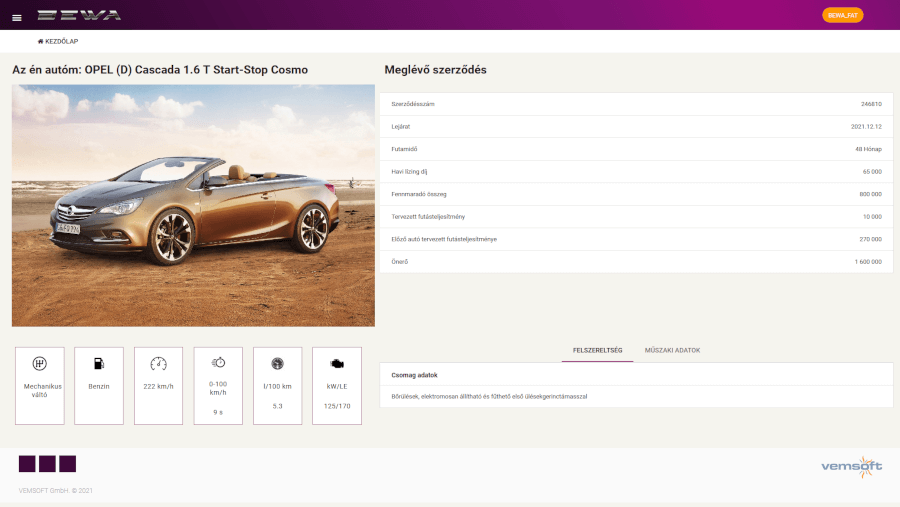Select the 222 km/h value
The height and width of the screenshot is (507, 900).
coord(158,386)
